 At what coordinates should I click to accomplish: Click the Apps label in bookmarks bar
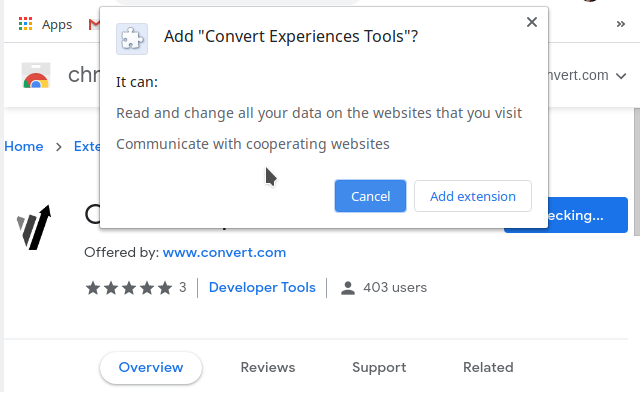coord(57,24)
